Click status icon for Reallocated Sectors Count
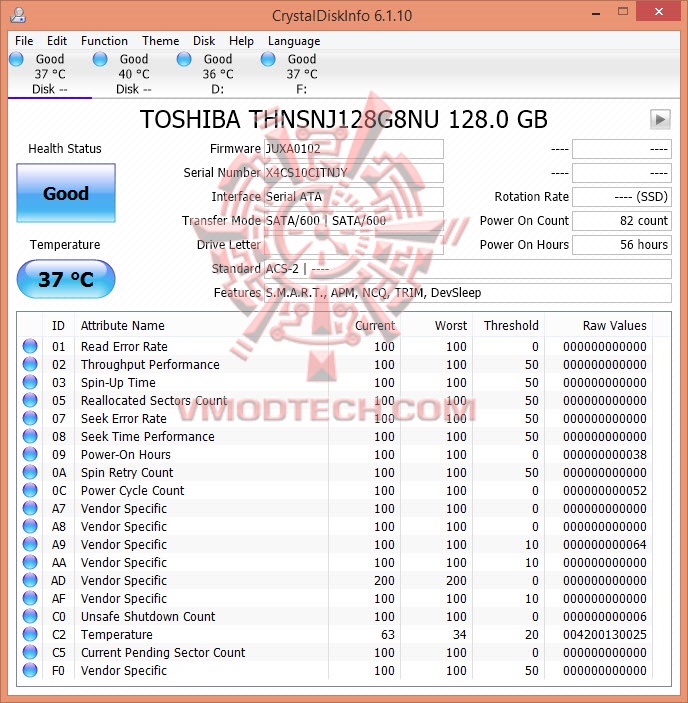The width and height of the screenshot is (688, 703). [30, 400]
